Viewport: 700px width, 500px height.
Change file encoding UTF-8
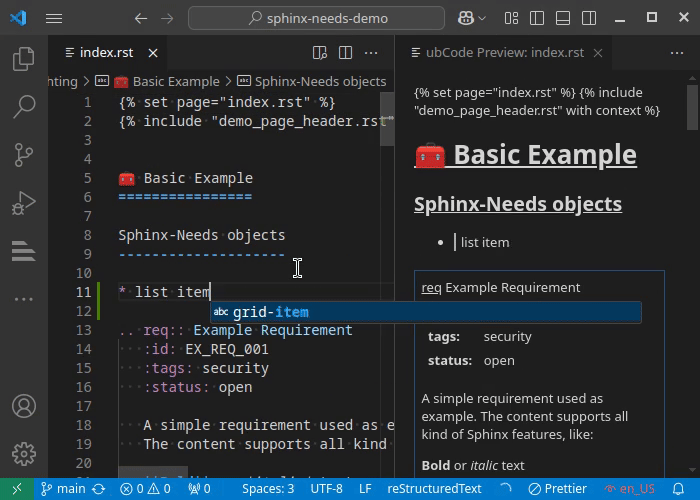point(326,489)
